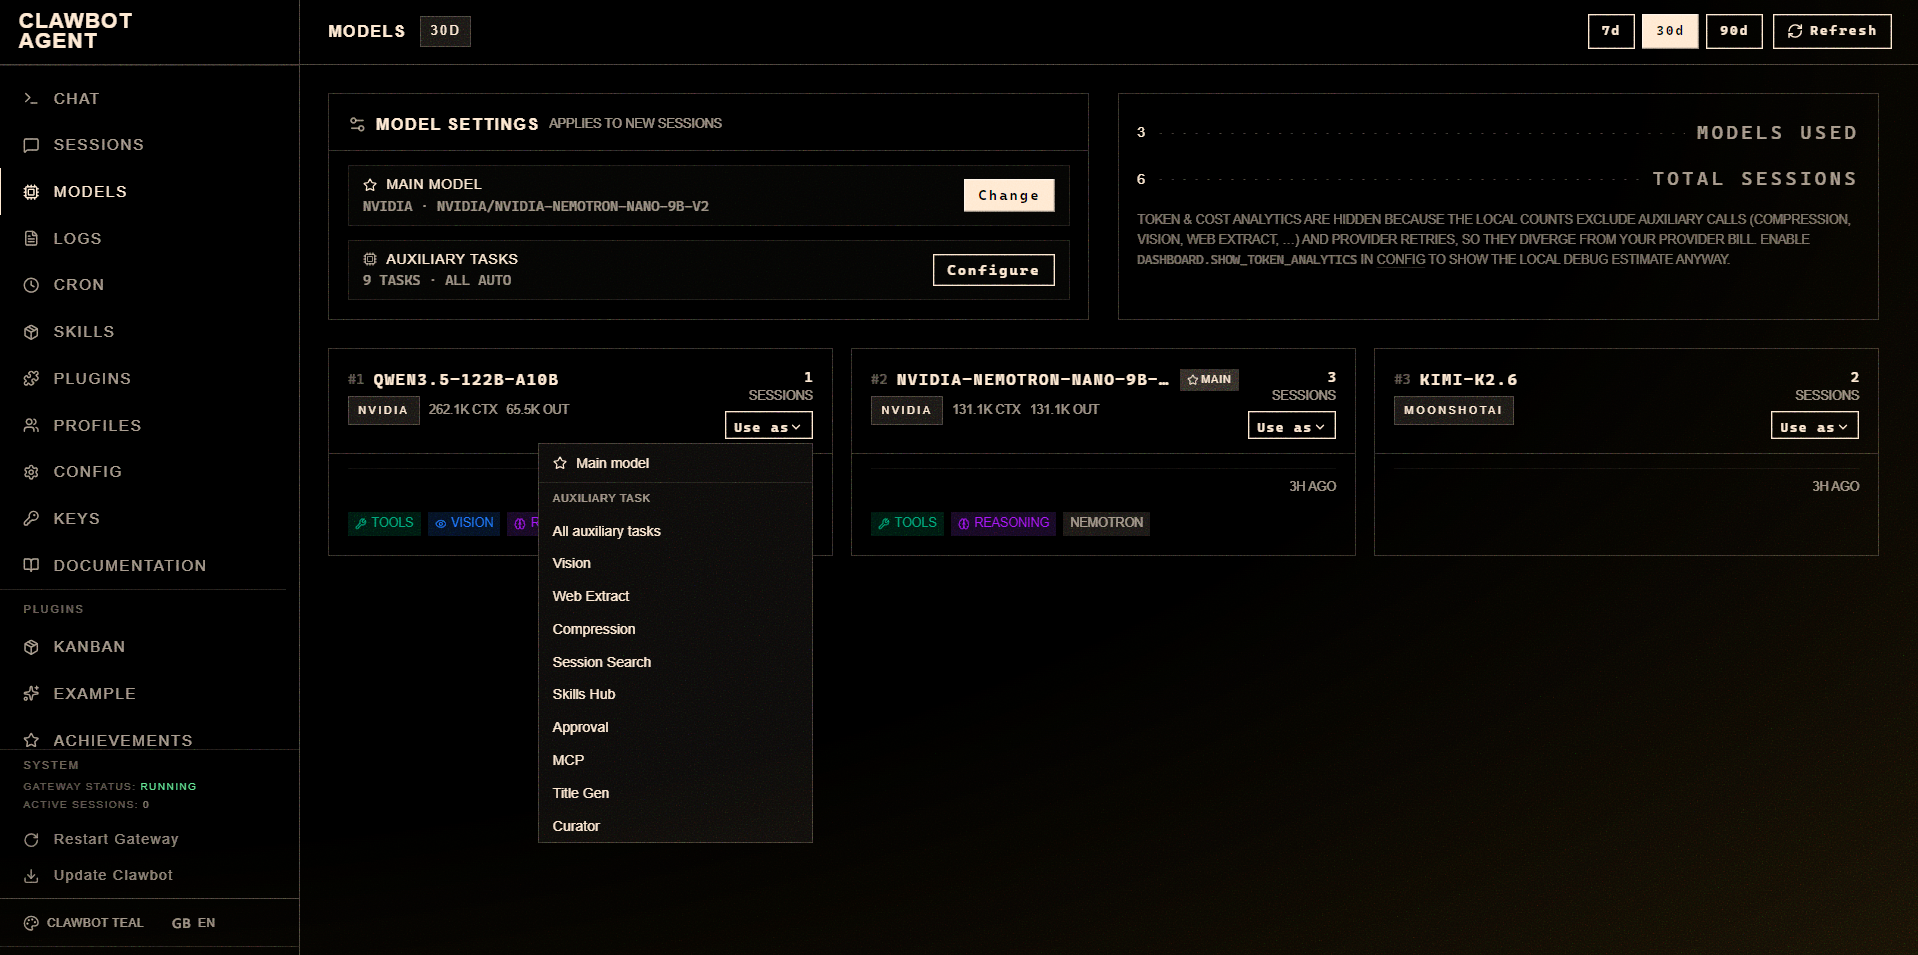The height and width of the screenshot is (955, 1918).
Task: Open the GB EN language selector
Action: tap(193, 923)
